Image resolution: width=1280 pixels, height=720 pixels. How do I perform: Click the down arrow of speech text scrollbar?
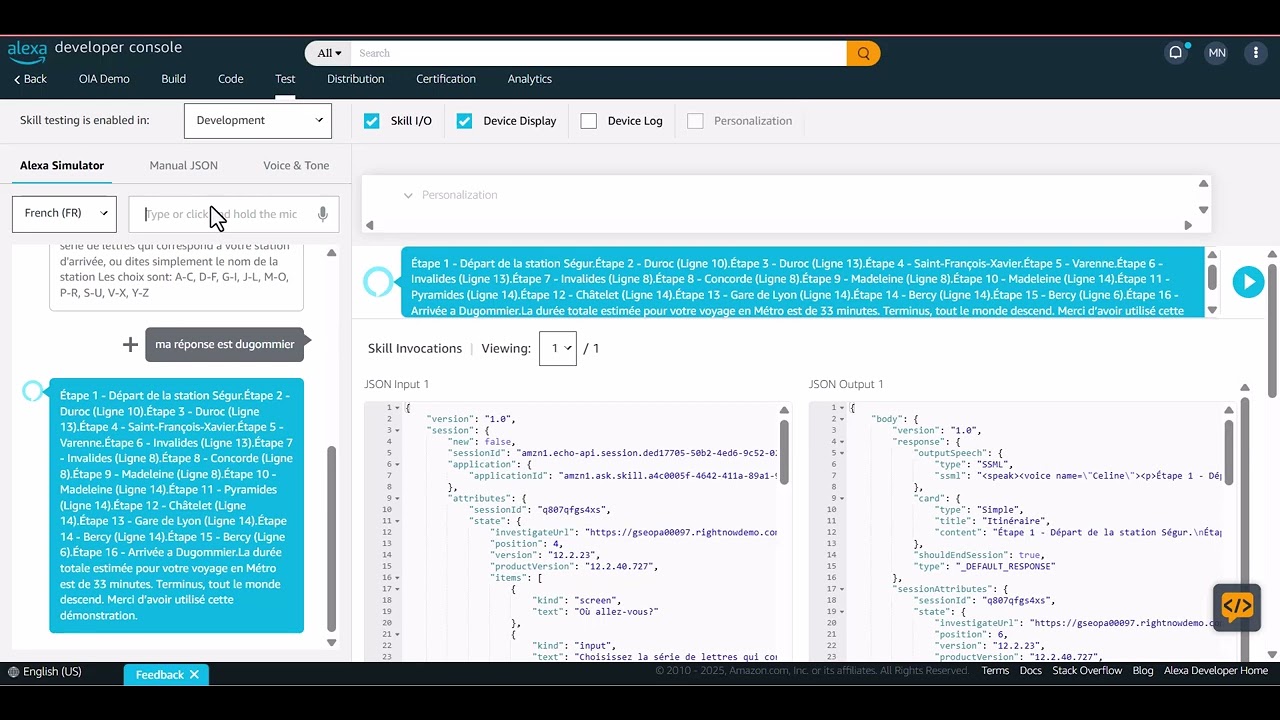click(1212, 310)
